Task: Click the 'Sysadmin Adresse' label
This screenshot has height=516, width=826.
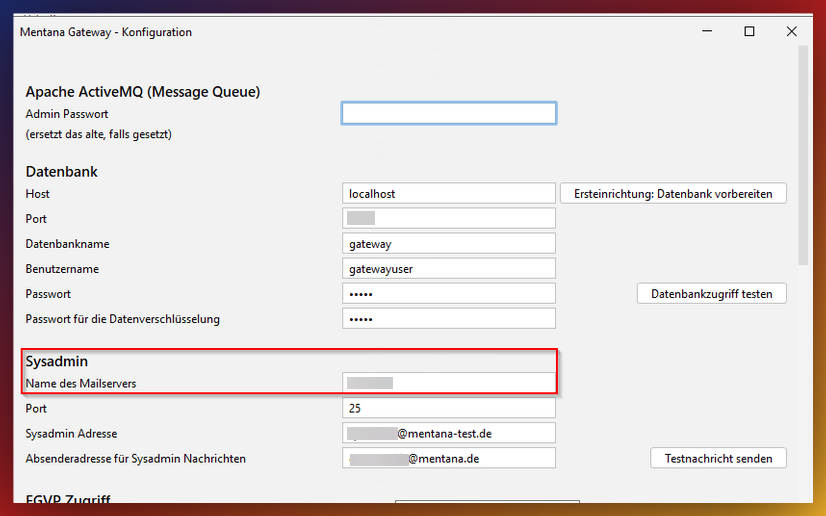Action: click(71, 434)
